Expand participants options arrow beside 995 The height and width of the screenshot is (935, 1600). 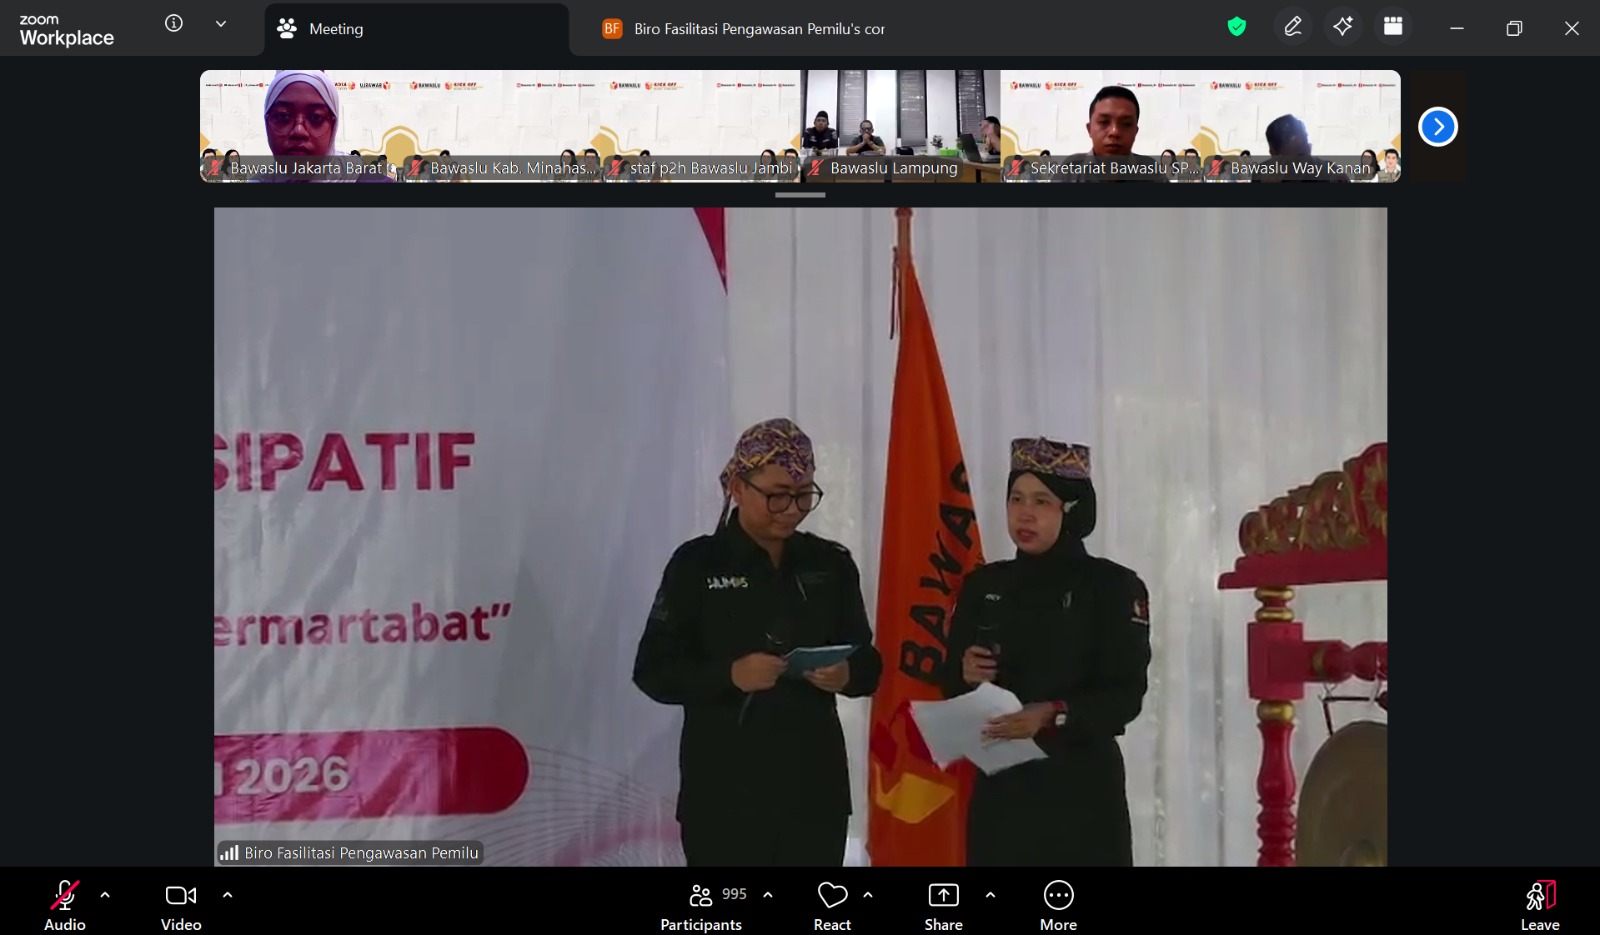[x=768, y=895]
